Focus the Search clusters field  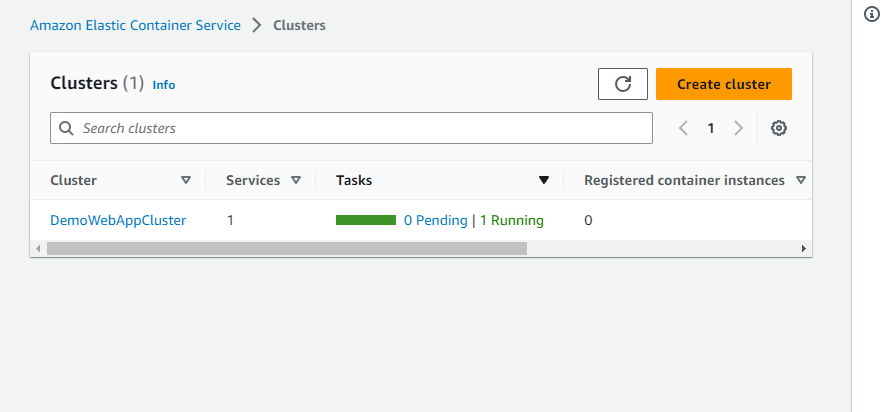tap(351, 128)
